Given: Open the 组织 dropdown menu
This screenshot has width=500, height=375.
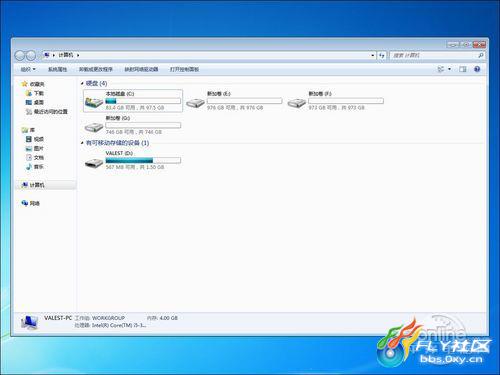Looking at the screenshot, I should pyautogui.click(x=28, y=69).
